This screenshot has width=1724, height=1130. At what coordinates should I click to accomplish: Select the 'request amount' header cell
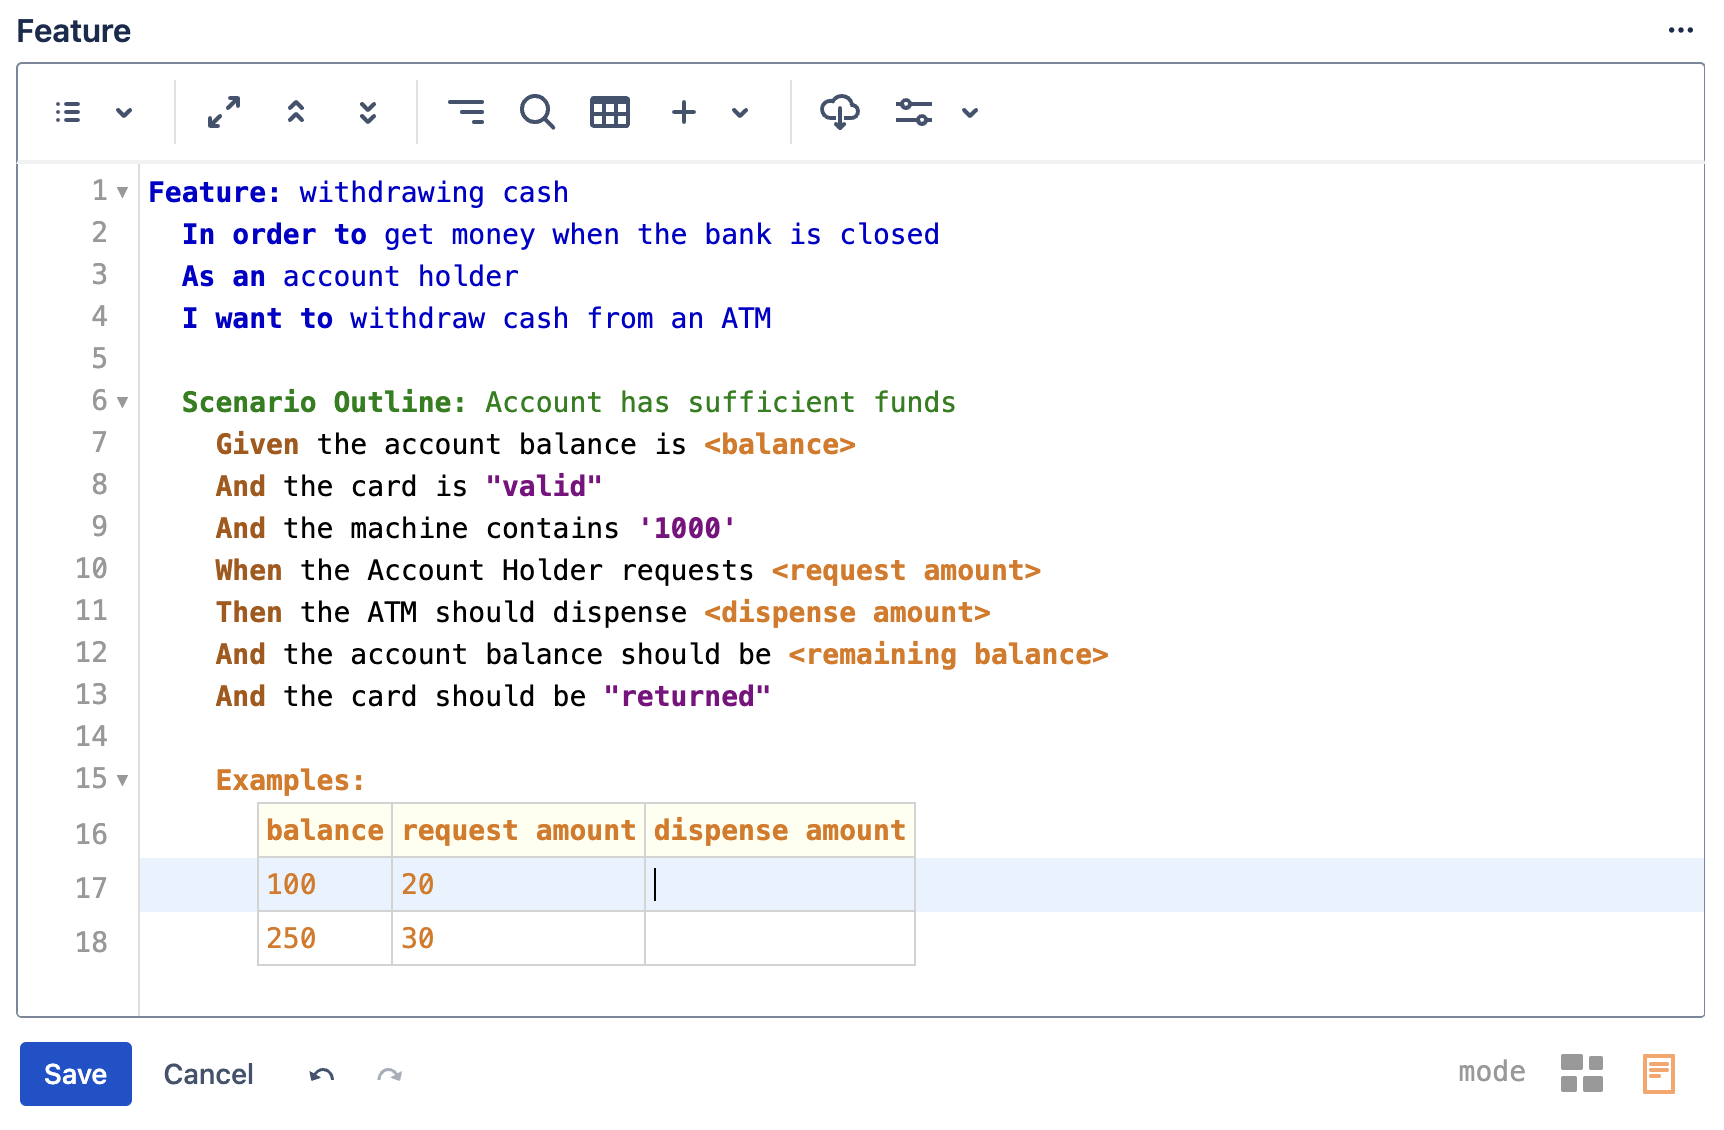(x=519, y=830)
